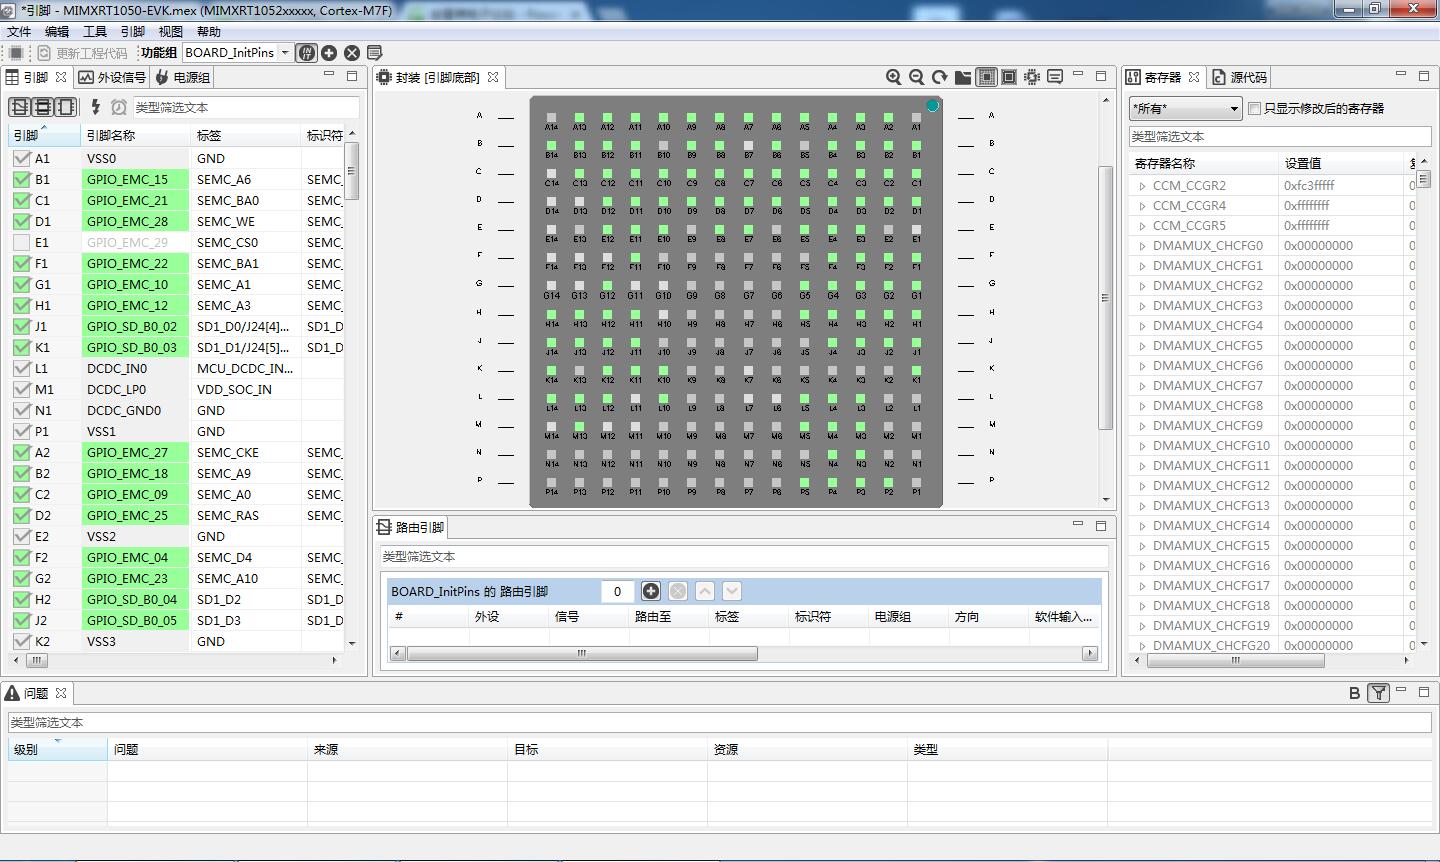The width and height of the screenshot is (1440, 862).
Task: Focus the 问题 panel filter text field
Action: [x=719, y=722]
